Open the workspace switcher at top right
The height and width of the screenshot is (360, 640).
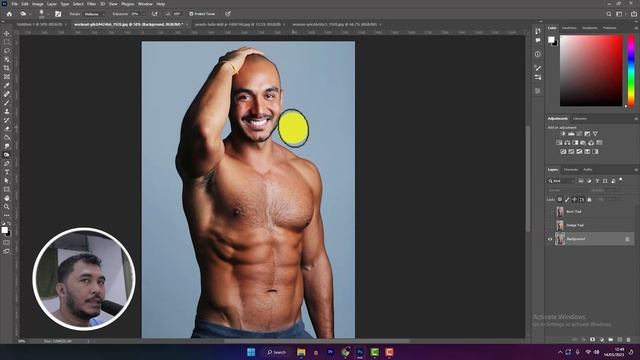point(620,14)
